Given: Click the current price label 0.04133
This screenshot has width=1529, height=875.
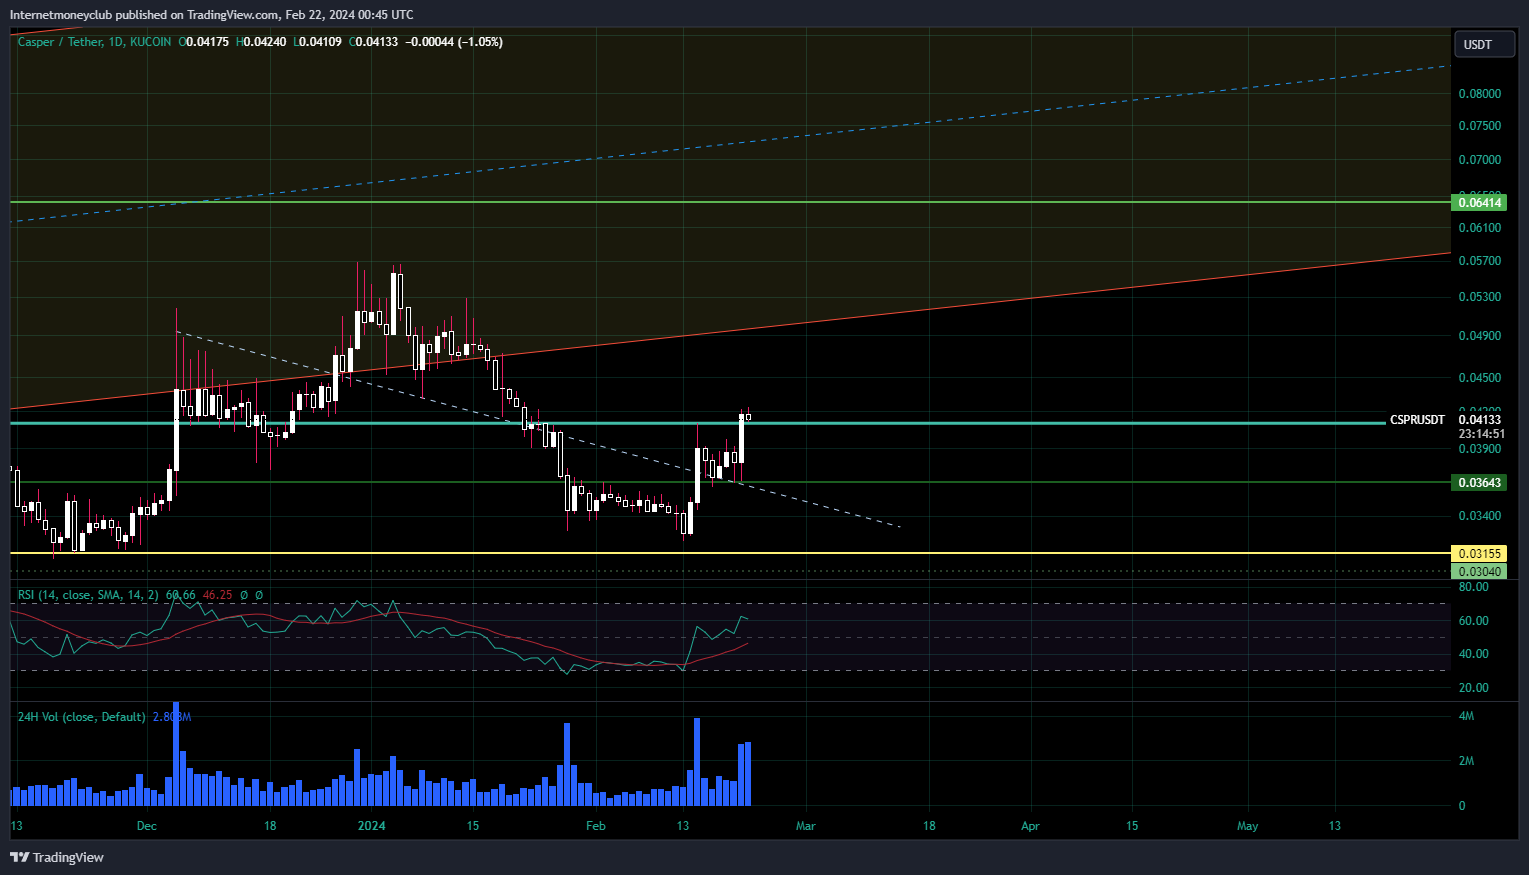Looking at the screenshot, I should coord(1480,420).
